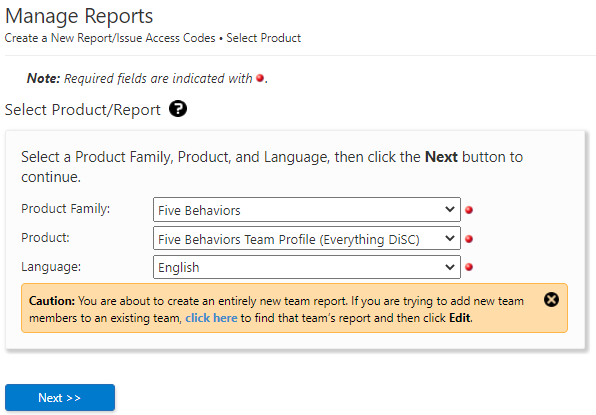Click 'Create a New Report/Issue Access Codes' breadcrumb
596x415 pixels.
coord(110,38)
